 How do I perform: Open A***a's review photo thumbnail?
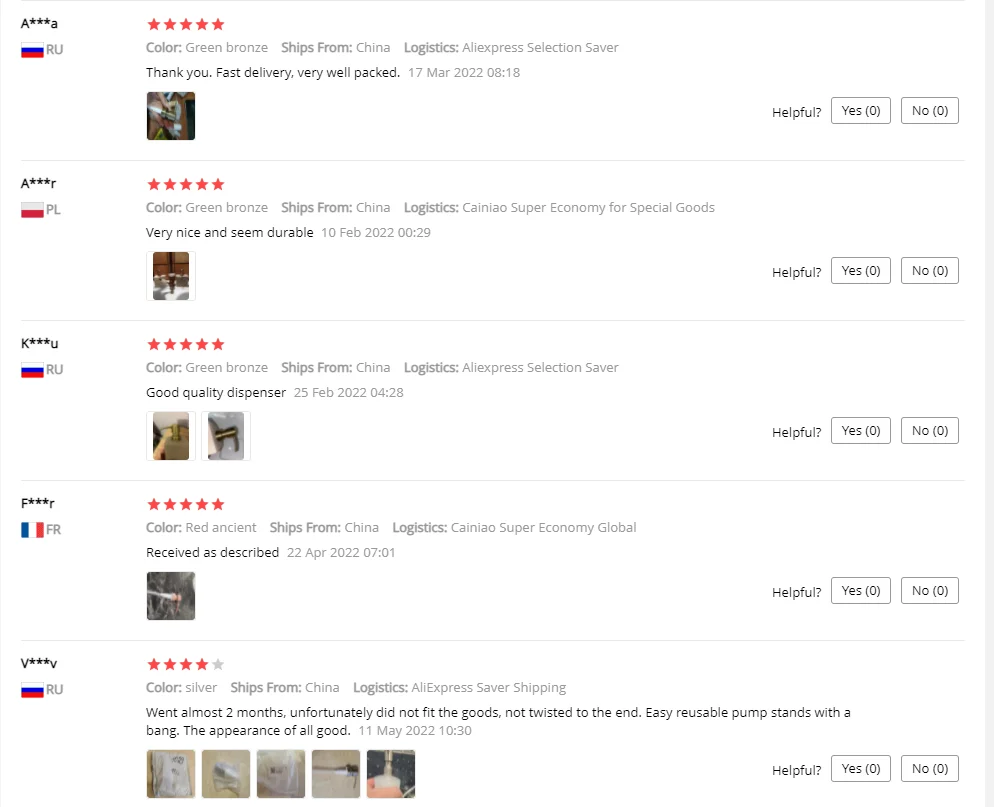tap(171, 116)
